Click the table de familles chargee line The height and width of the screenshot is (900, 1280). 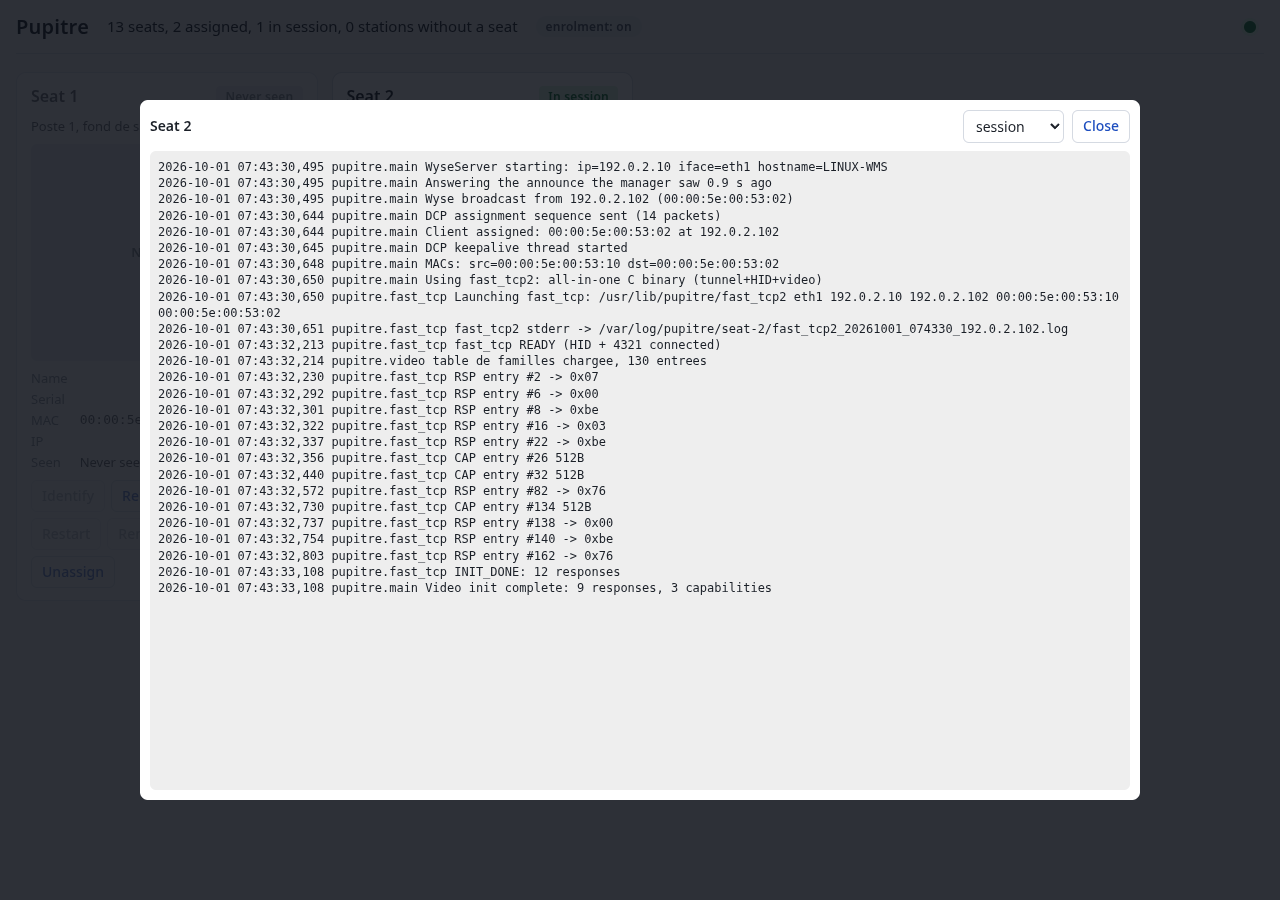click(432, 361)
